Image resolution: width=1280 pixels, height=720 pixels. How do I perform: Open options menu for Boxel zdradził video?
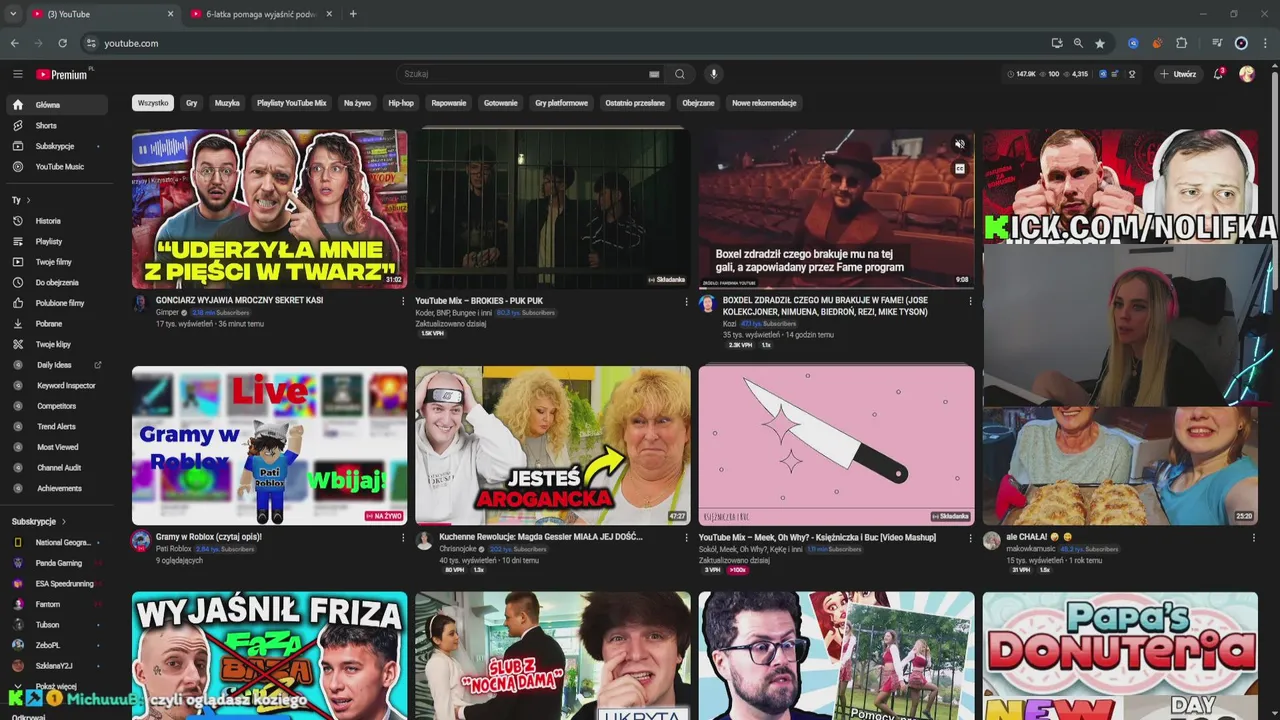pos(970,301)
